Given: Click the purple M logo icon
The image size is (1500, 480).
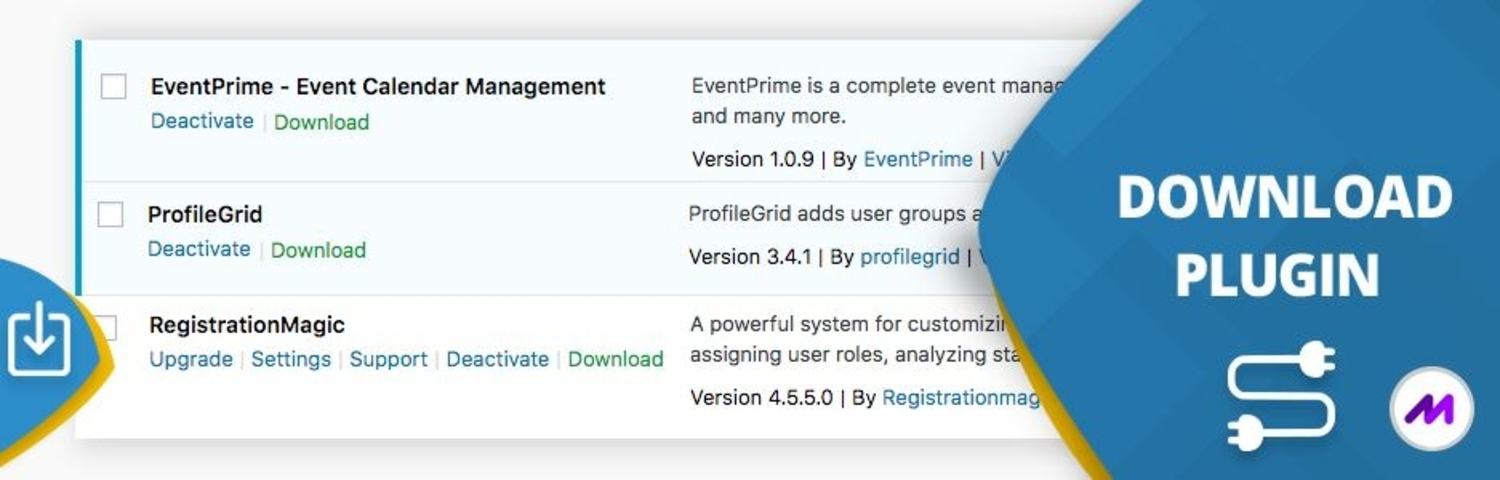Looking at the screenshot, I should click(1431, 408).
